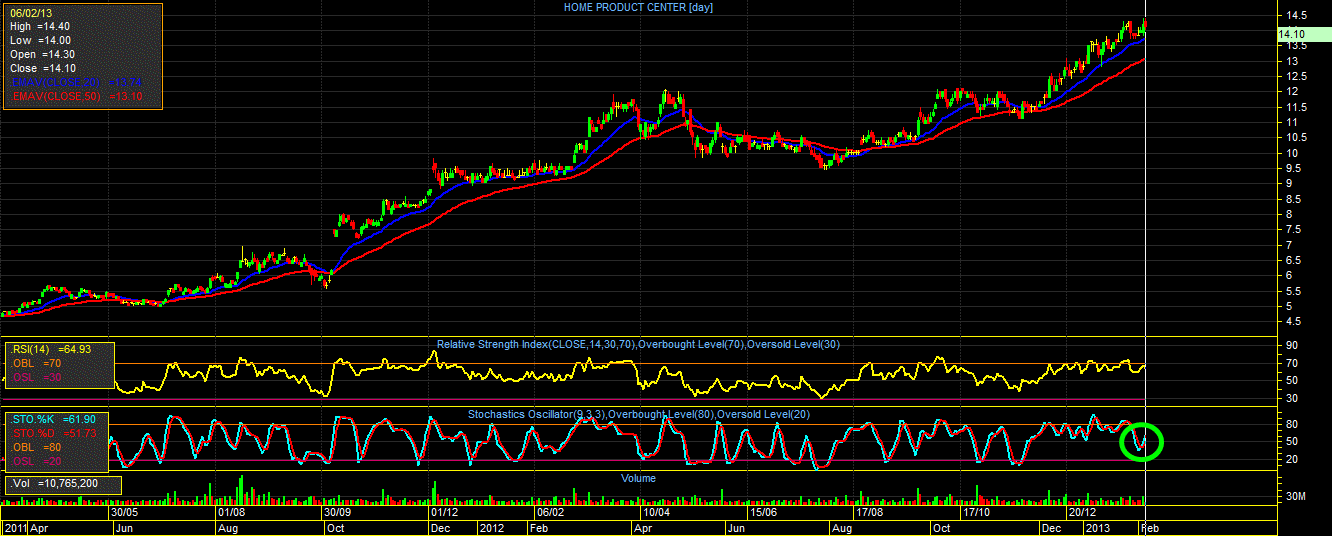The width and height of the screenshot is (1332, 536).
Task: Click the 90 label on the RSI axis
Action: click(1292, 345)
